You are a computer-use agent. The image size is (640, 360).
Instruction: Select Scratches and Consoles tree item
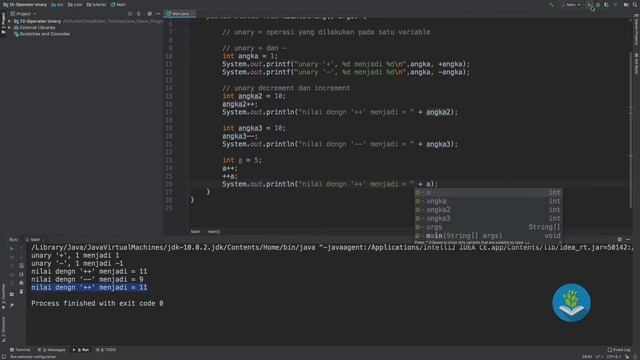tap(42, 34)
